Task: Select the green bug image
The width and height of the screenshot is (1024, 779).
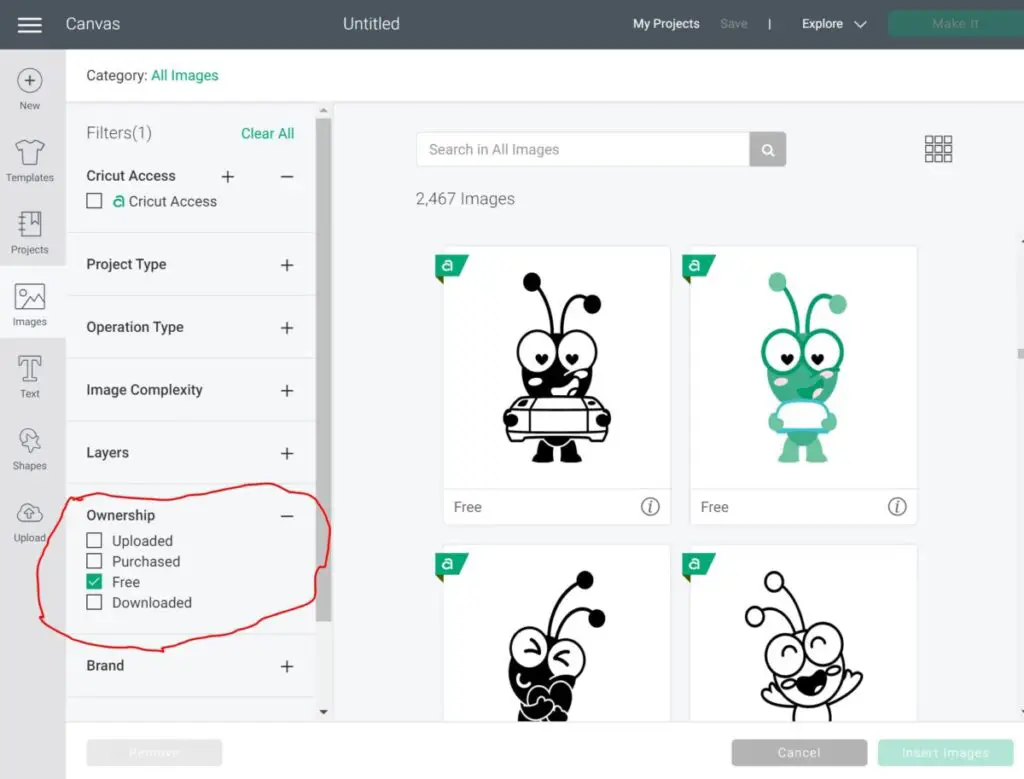Action: (x=803, y=368)
